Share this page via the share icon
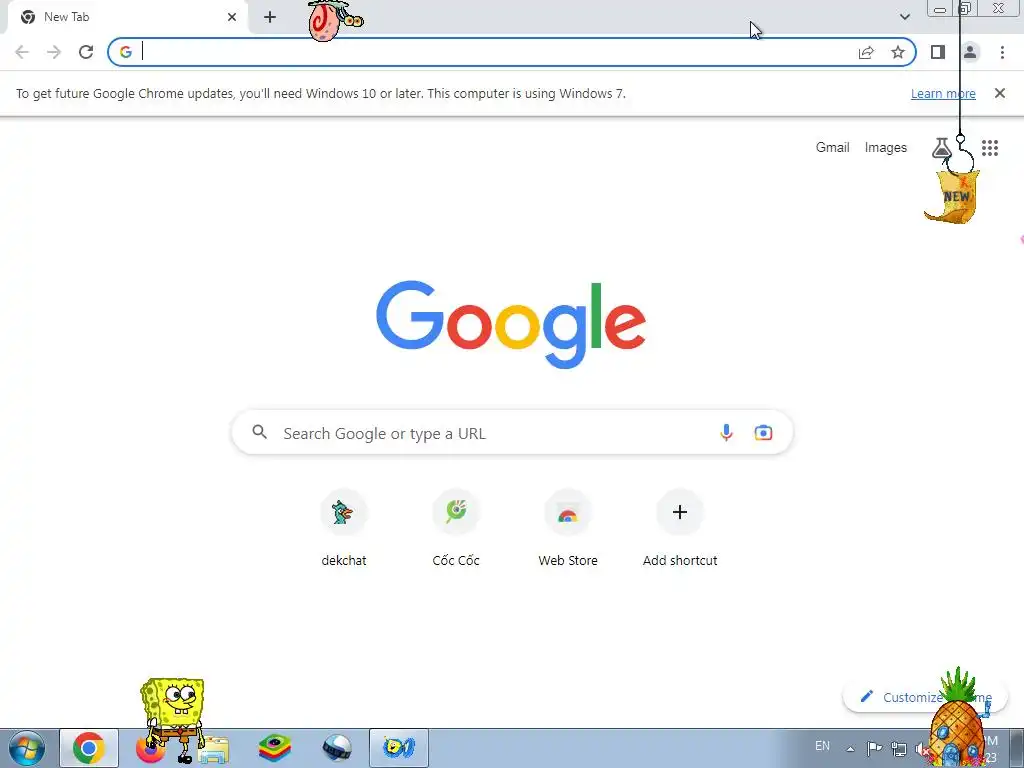This screenshot has width=1024, height=768. click(x=866, y=52)
